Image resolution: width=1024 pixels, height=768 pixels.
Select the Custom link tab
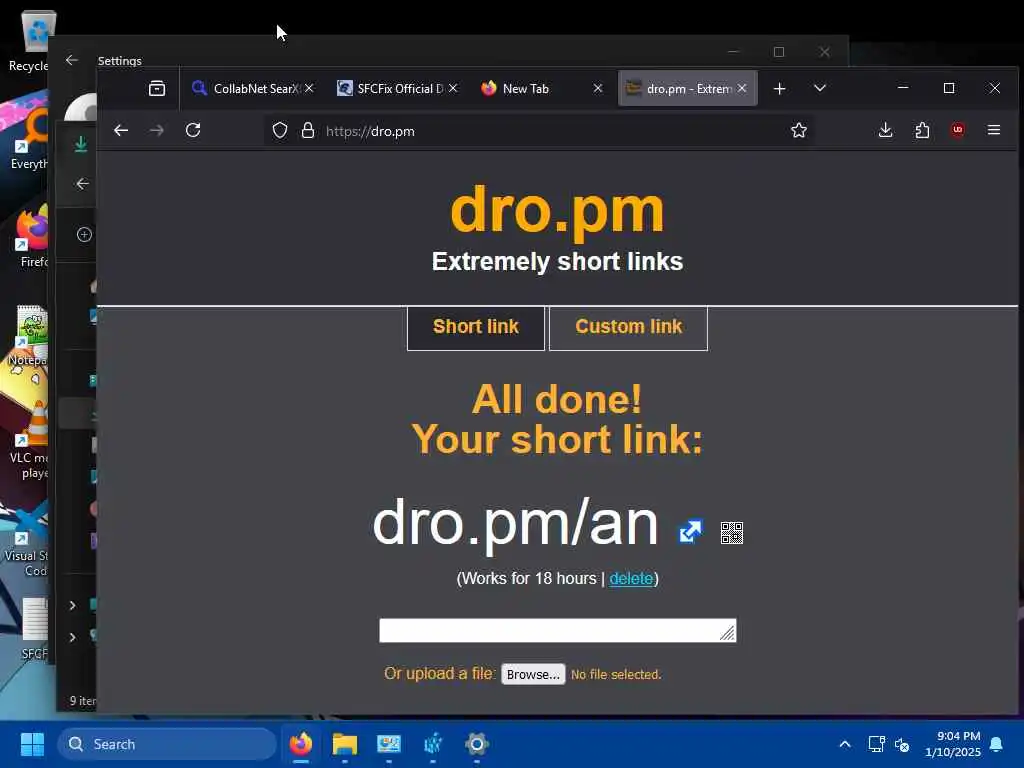click(x=628, y=328)
